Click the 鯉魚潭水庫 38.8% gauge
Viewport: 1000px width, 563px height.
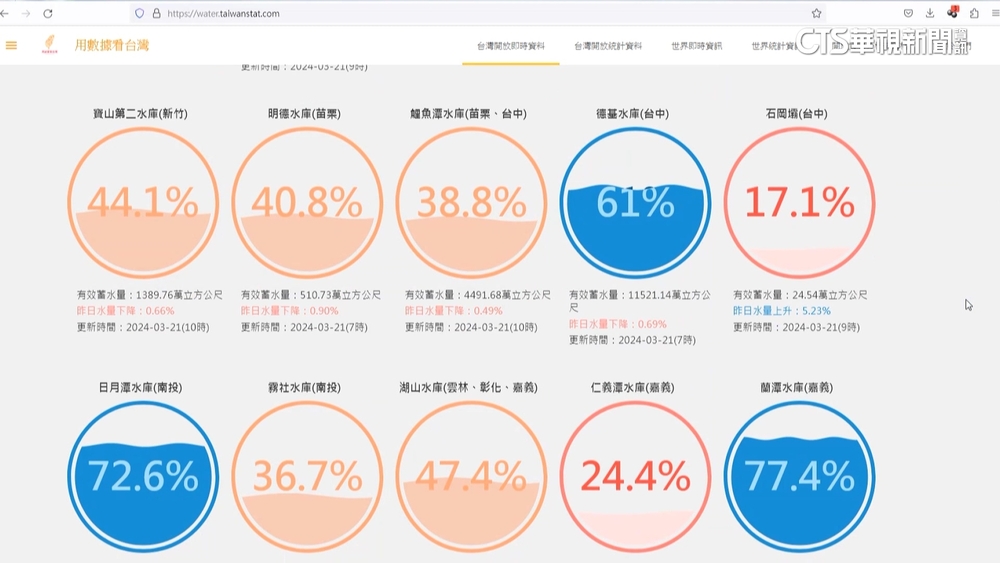(471, 203)
